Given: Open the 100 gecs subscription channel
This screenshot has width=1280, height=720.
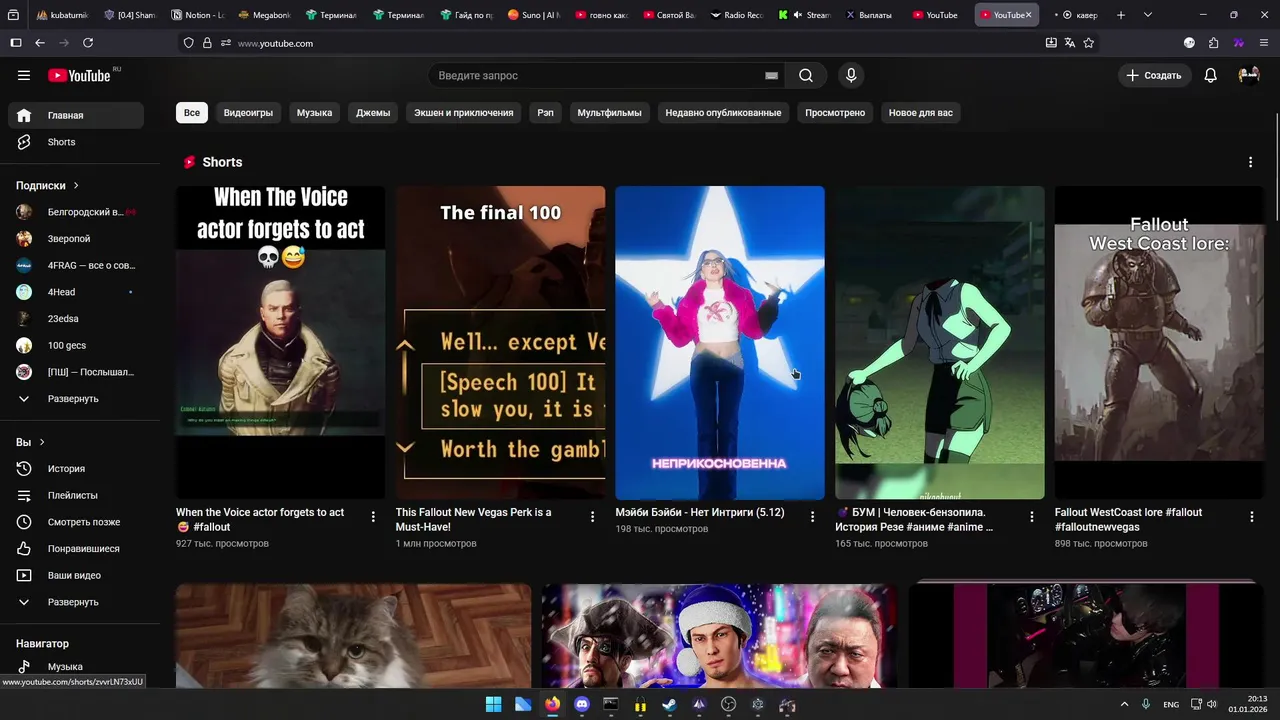Looking at the screenshot, I should tap(76, 345).
